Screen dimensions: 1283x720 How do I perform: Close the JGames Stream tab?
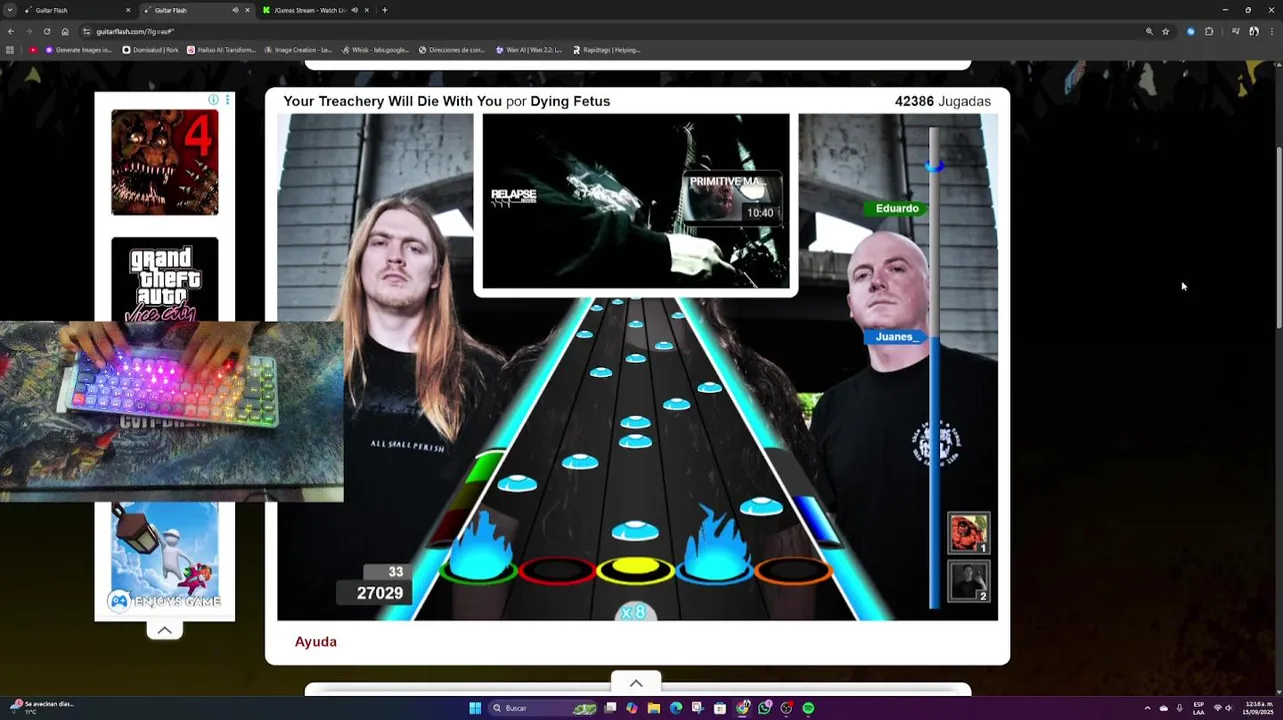click(366, 10)
